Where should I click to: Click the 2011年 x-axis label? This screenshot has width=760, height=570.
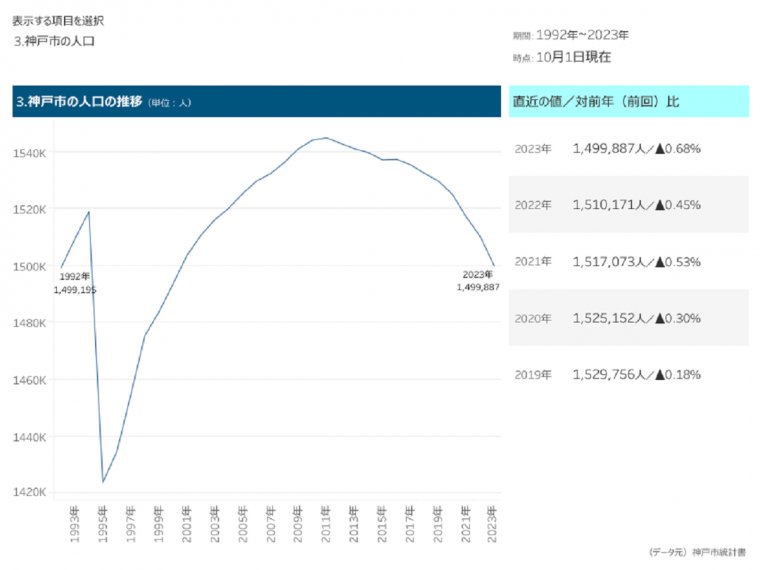326,524
